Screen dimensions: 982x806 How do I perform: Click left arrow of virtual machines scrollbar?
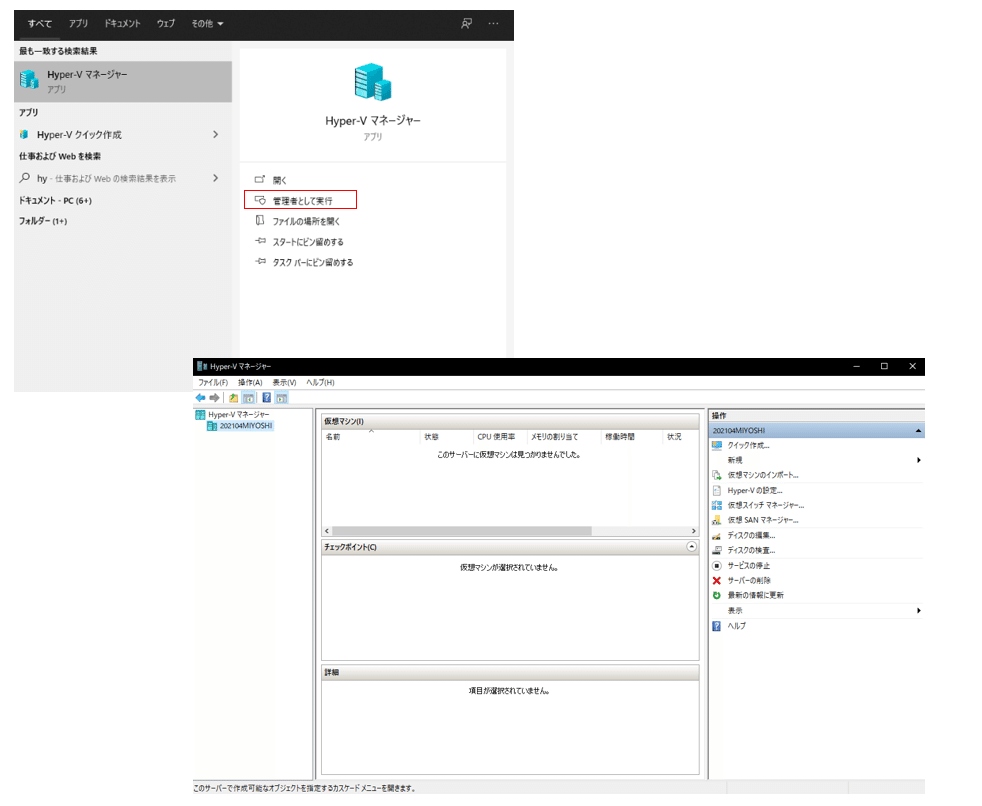point(327,531)
